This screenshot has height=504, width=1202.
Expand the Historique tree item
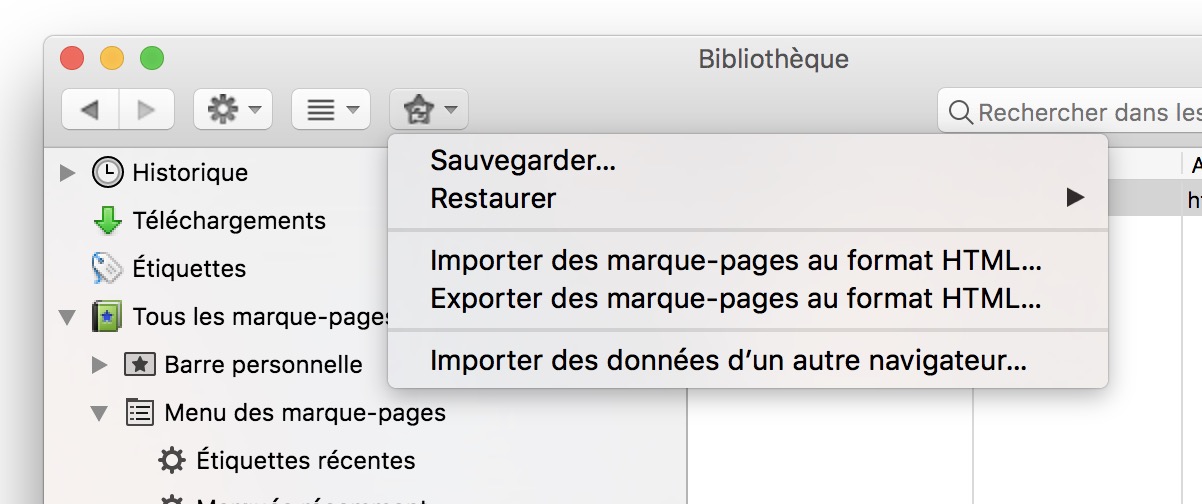click(x=68, y=173)
